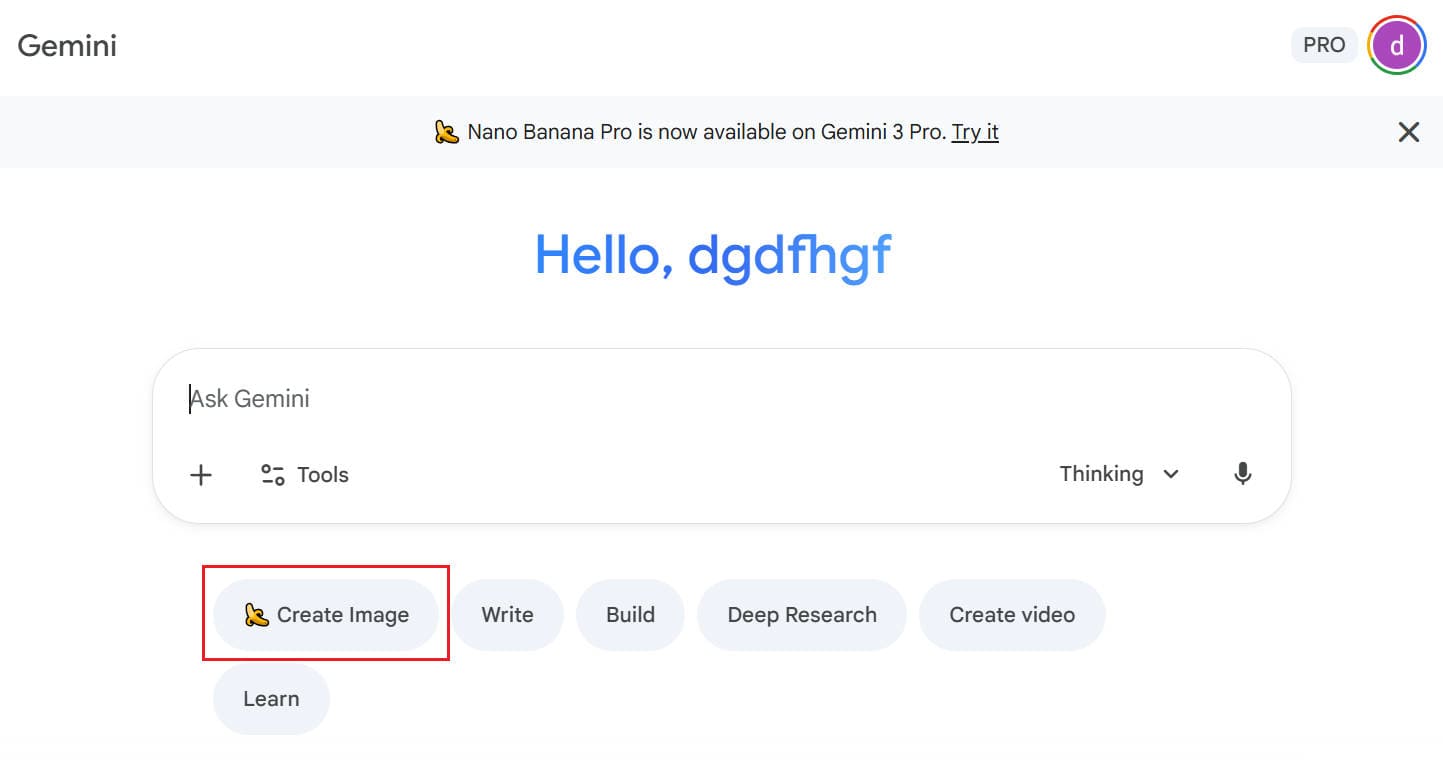This screenshot has width=1443, height=760.
Task: Open the Try it link for Gemini 3 Pro
Action: pyautogui.click(x=975, y=131)
